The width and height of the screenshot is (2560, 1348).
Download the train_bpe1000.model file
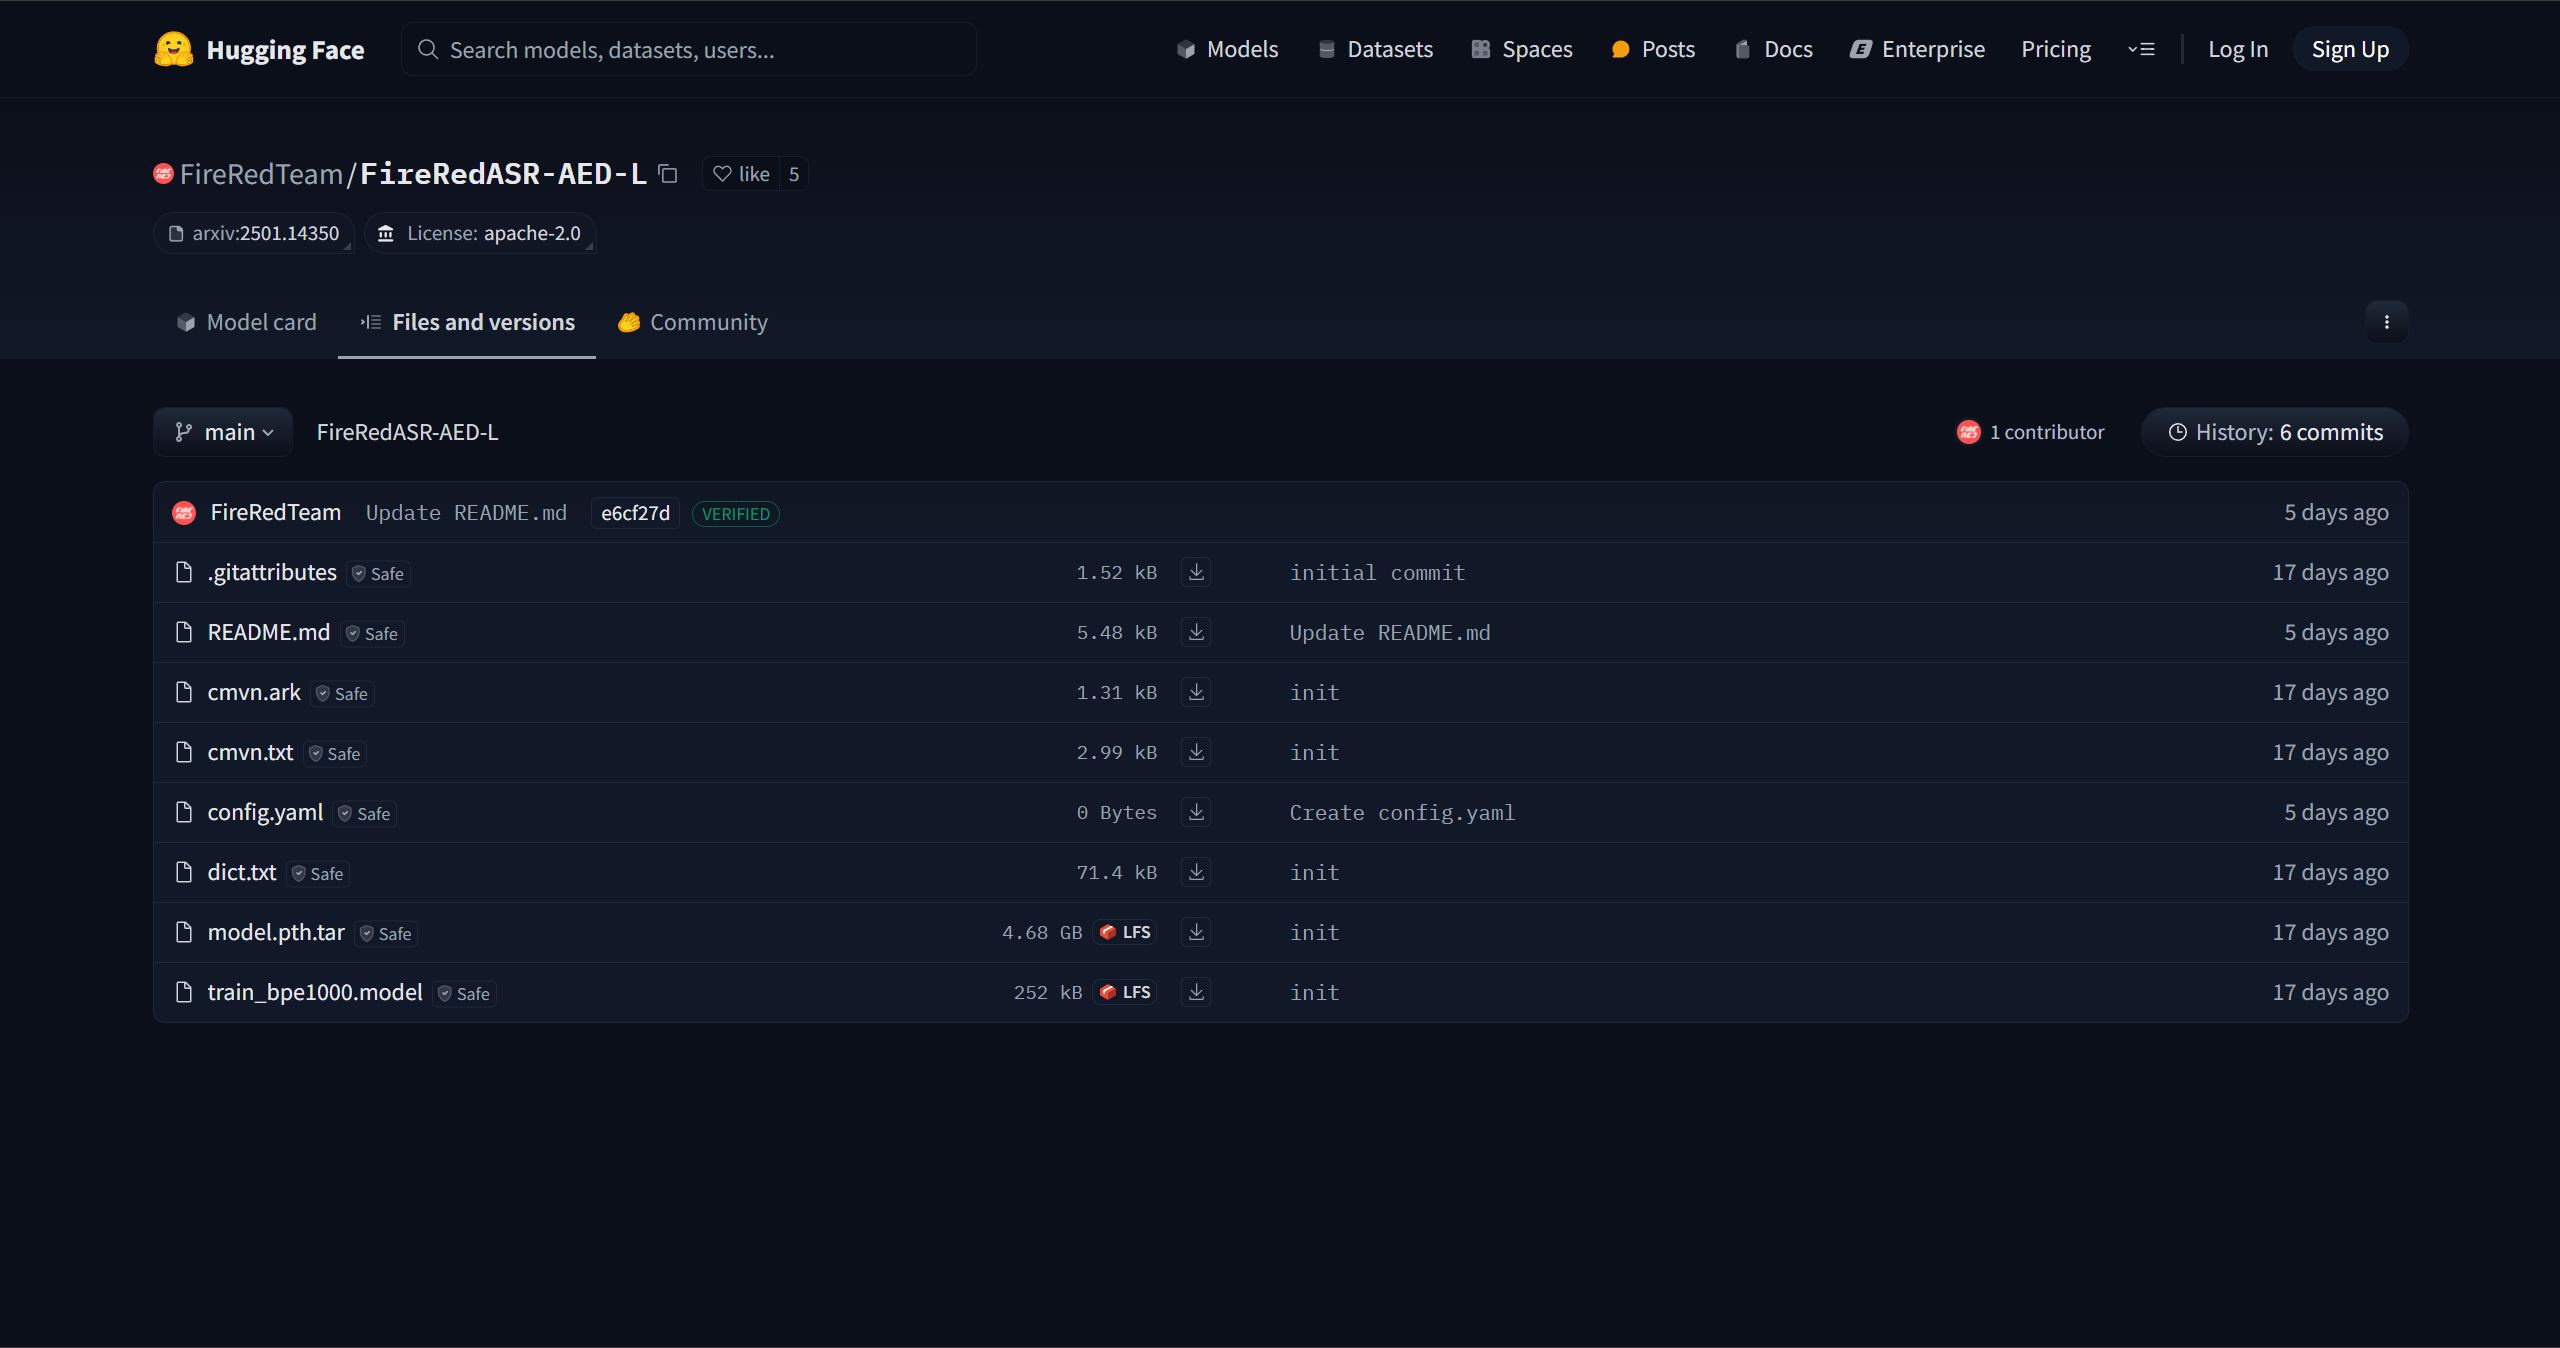click(1196, 992)
